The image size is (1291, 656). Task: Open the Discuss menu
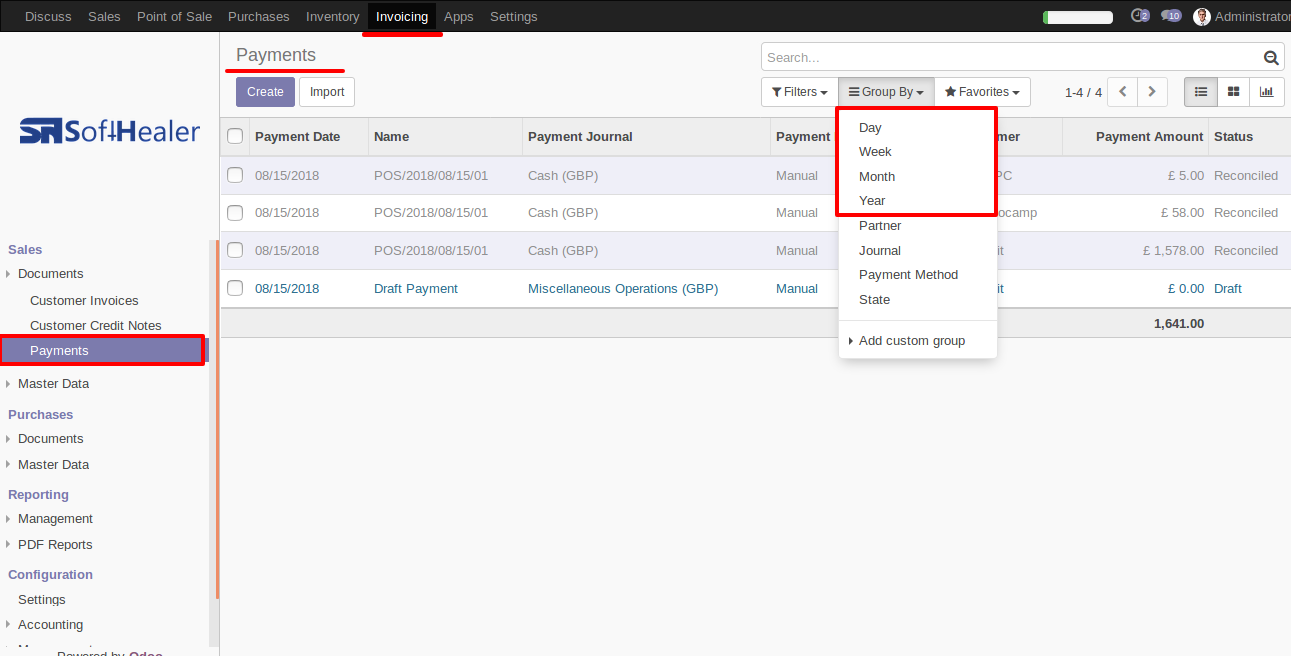(x=48, y=16)
